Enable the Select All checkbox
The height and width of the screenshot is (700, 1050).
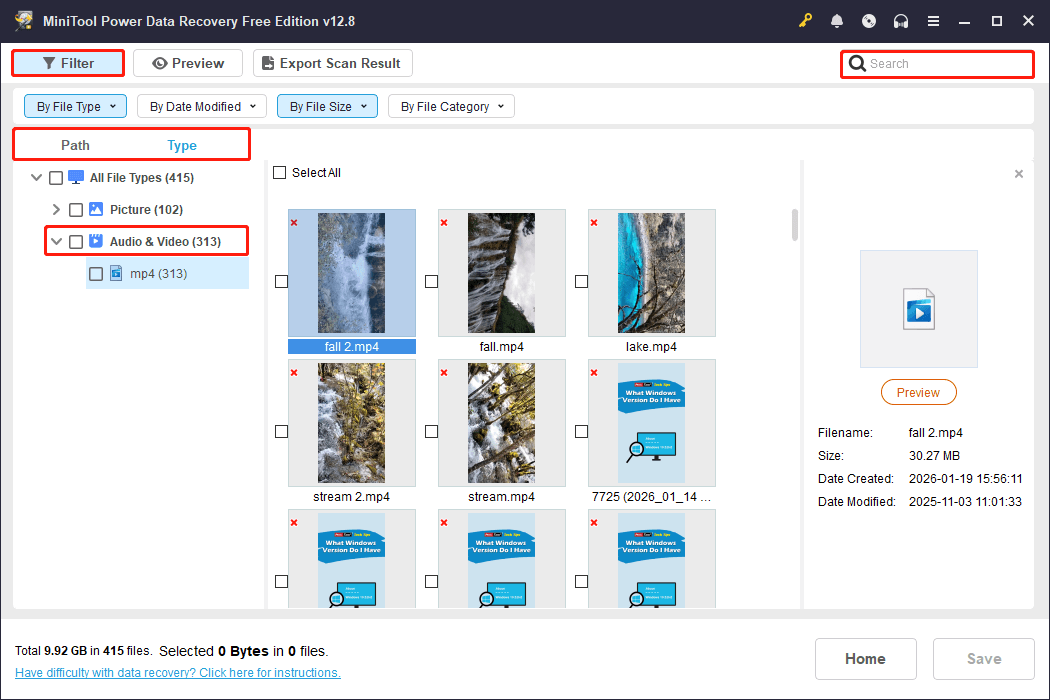pyautogui.click(x=280, y=172)
